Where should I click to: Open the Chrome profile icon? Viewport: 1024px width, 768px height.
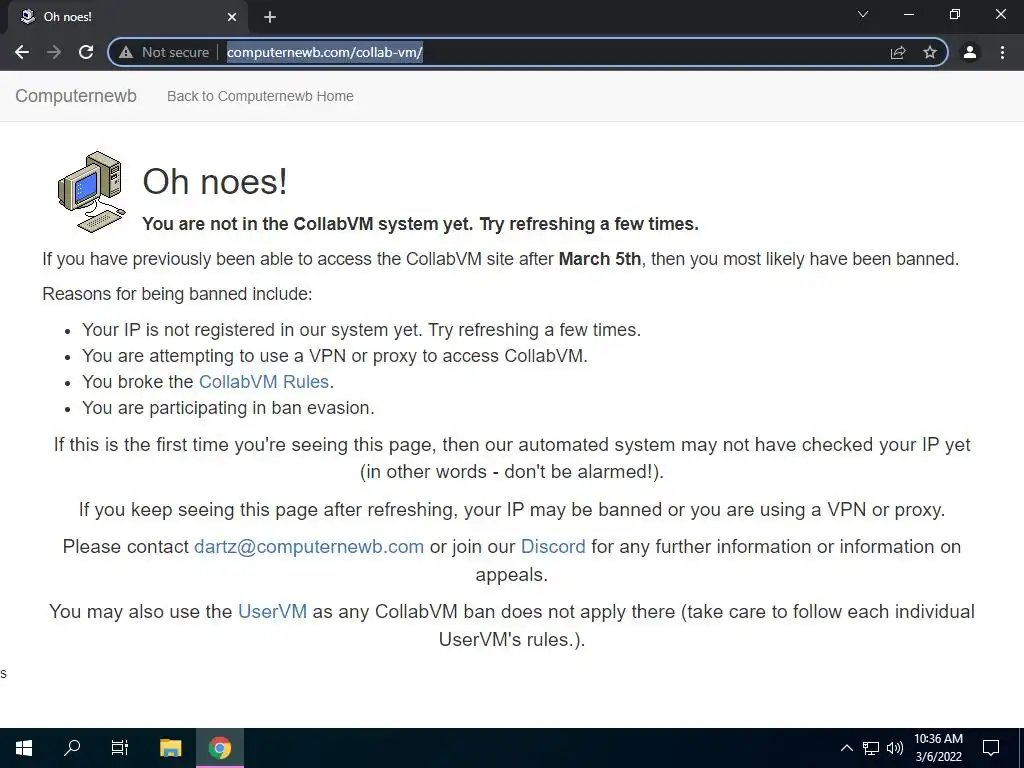click(970, 52)
